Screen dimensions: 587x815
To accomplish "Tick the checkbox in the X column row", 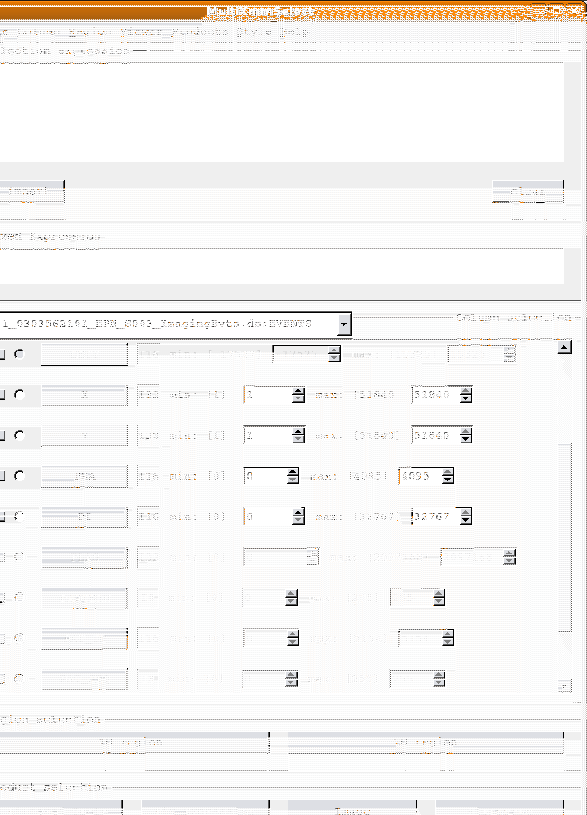I will 2,395.
